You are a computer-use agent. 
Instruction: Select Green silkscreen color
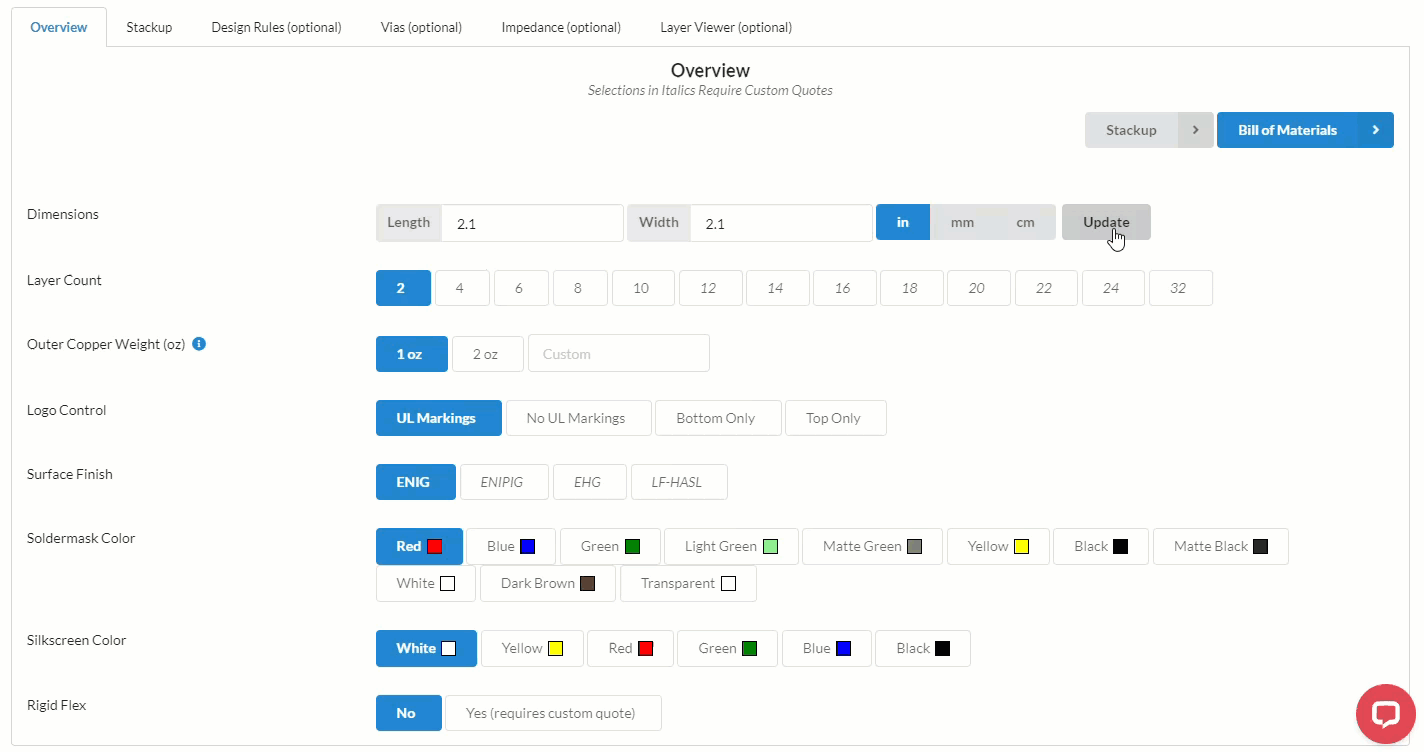click(727, 648)
